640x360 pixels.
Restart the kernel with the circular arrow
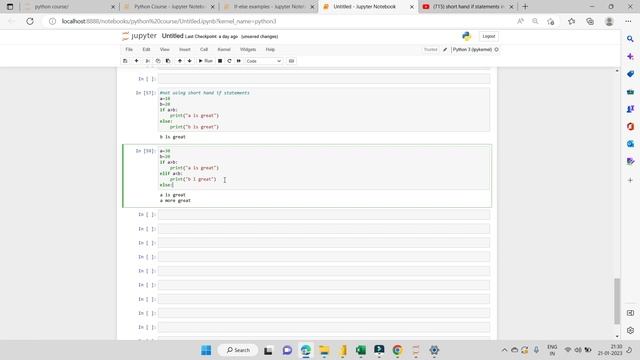click(229, 61)
